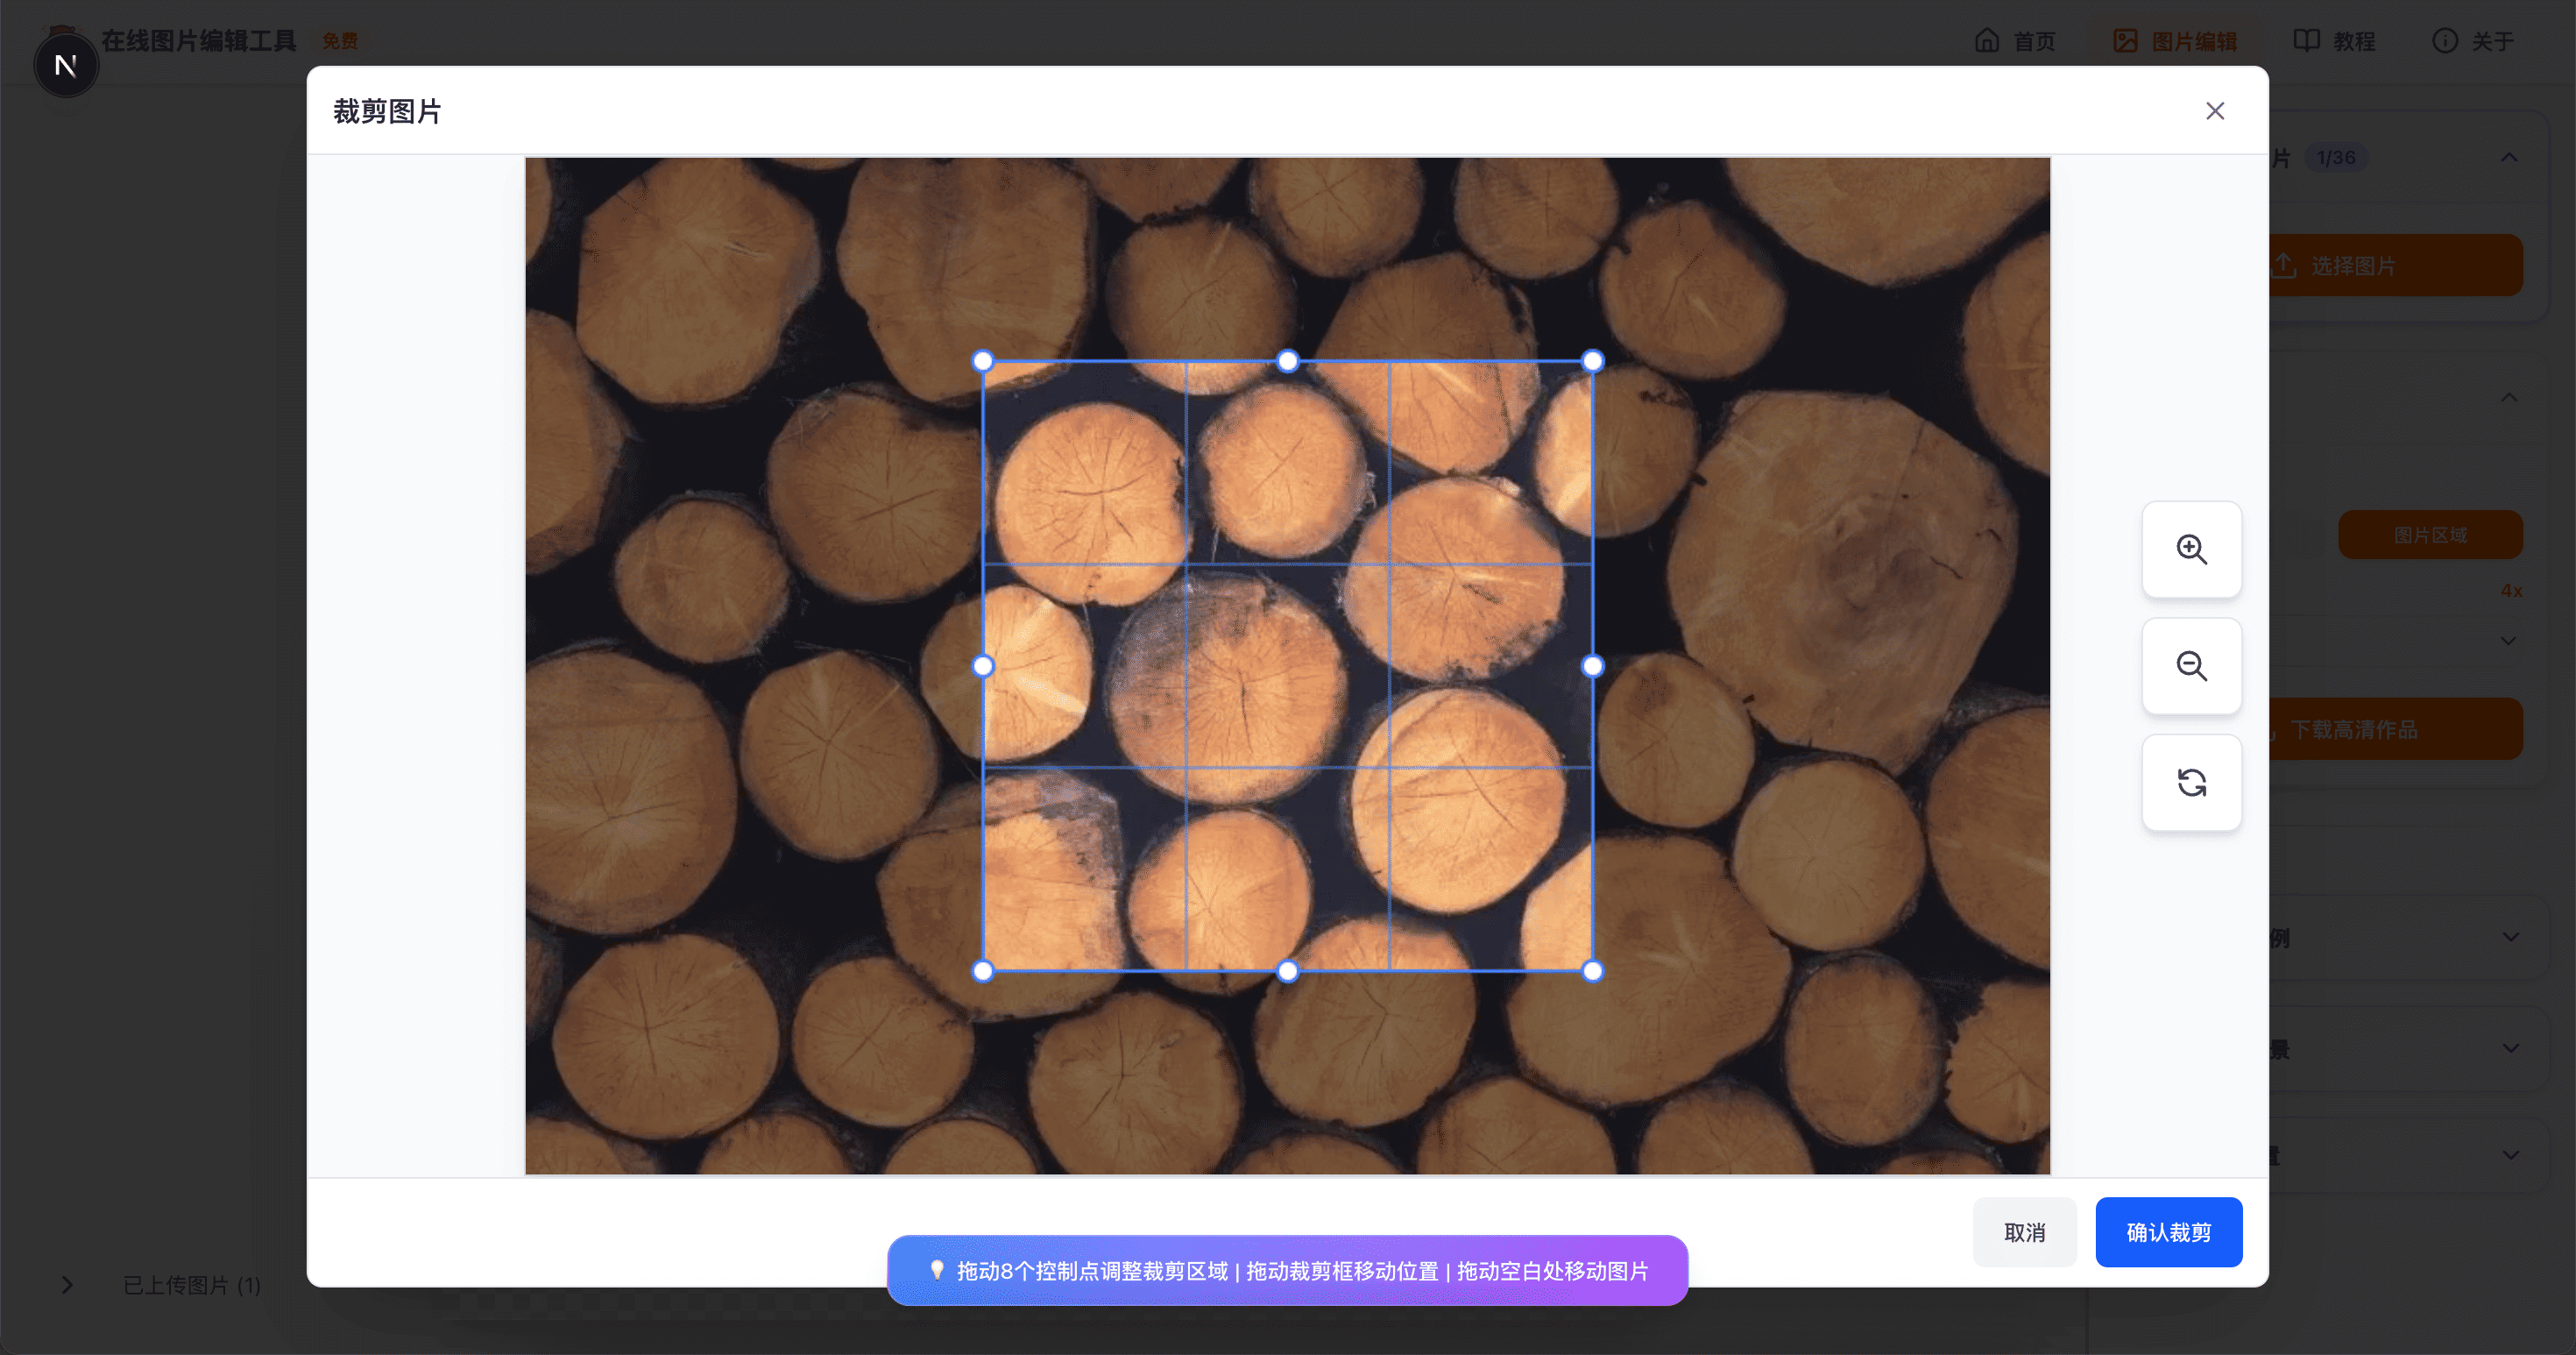Grab the top-left crop corner handle

click(x=983, y=361)
